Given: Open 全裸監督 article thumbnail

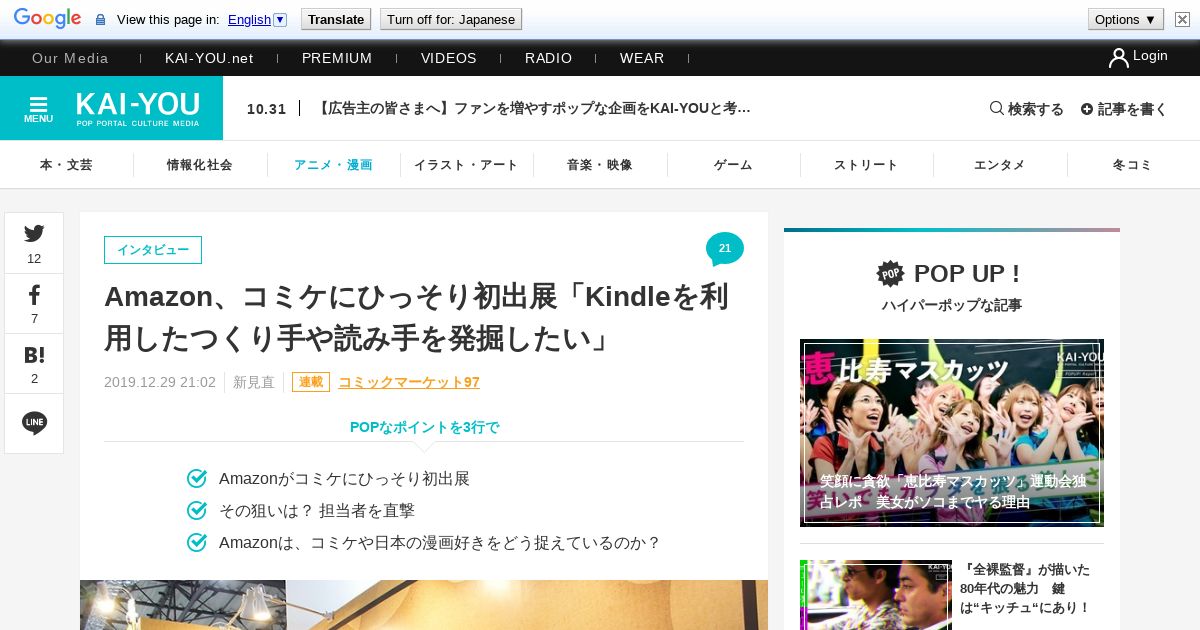Looking at the screenshot, I should tap(876, 595).
